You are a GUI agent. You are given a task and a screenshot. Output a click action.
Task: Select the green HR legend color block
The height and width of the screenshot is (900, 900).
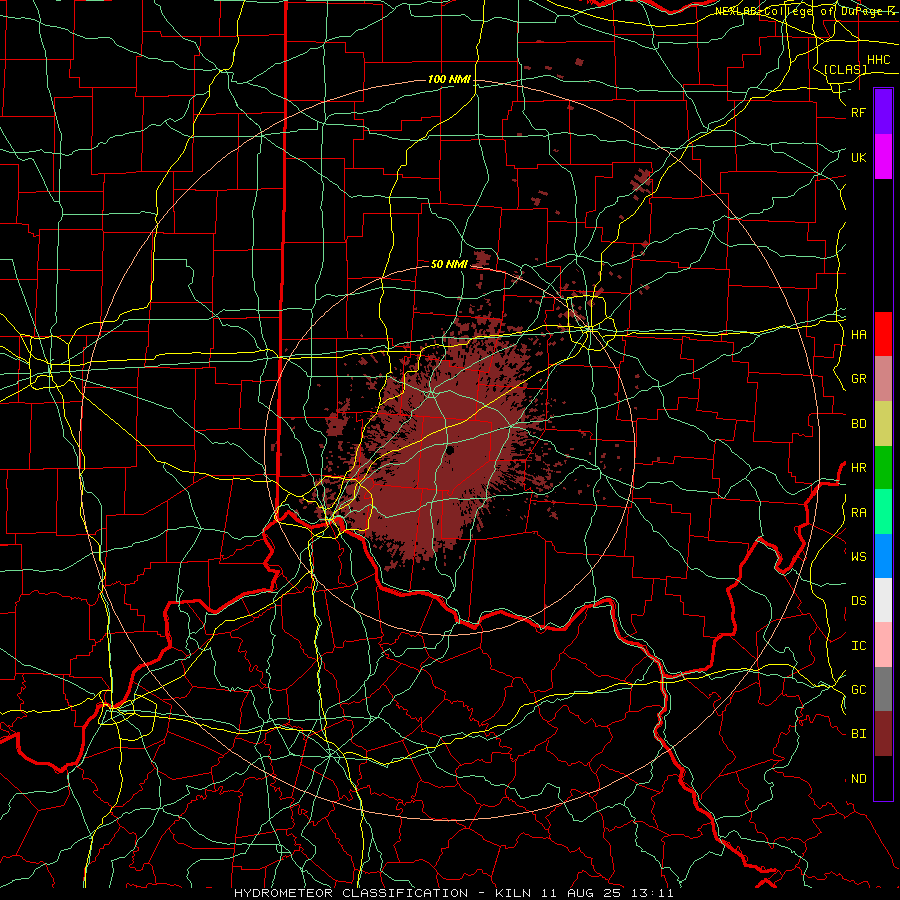tap(883, 468)
